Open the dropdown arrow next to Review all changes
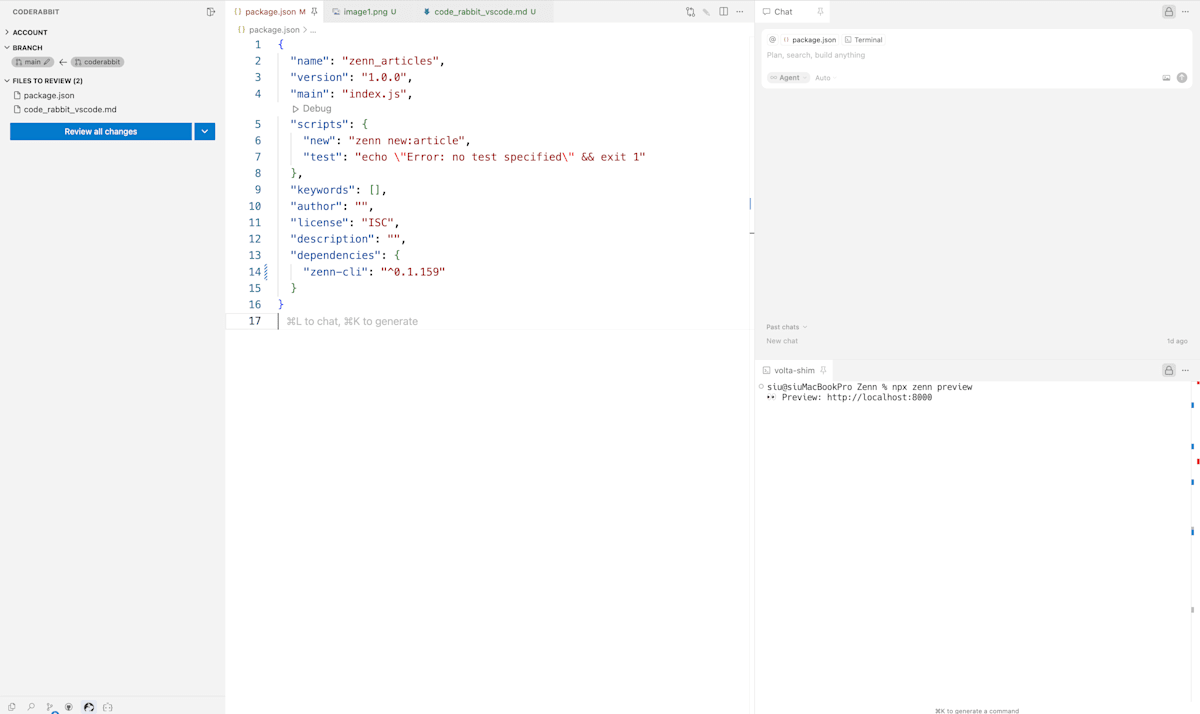Screen dimensions: 1200x714 205,131
